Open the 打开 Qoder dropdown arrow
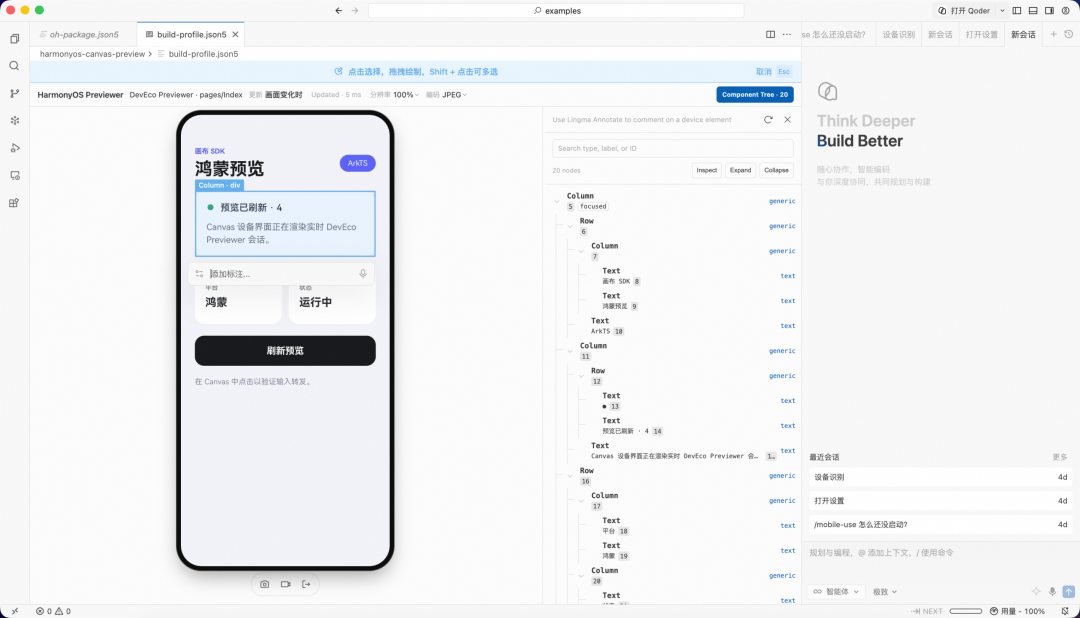This screenshot has height=618, width=1080. point(1002,10)
